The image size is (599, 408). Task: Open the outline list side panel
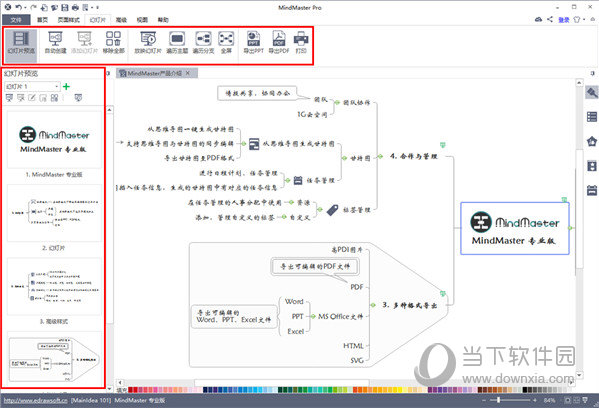pos(592,117)
